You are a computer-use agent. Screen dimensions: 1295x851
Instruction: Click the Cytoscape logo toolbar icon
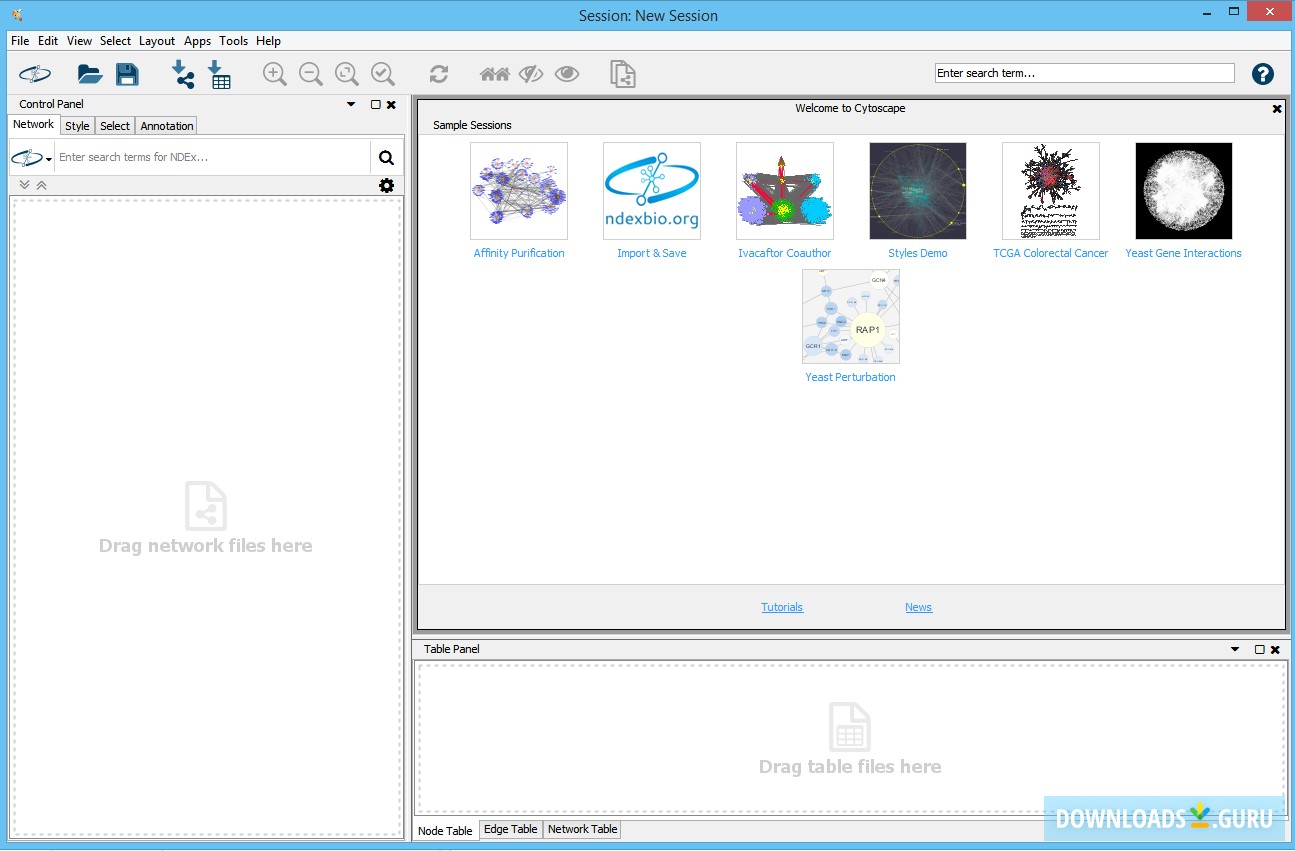35,74
